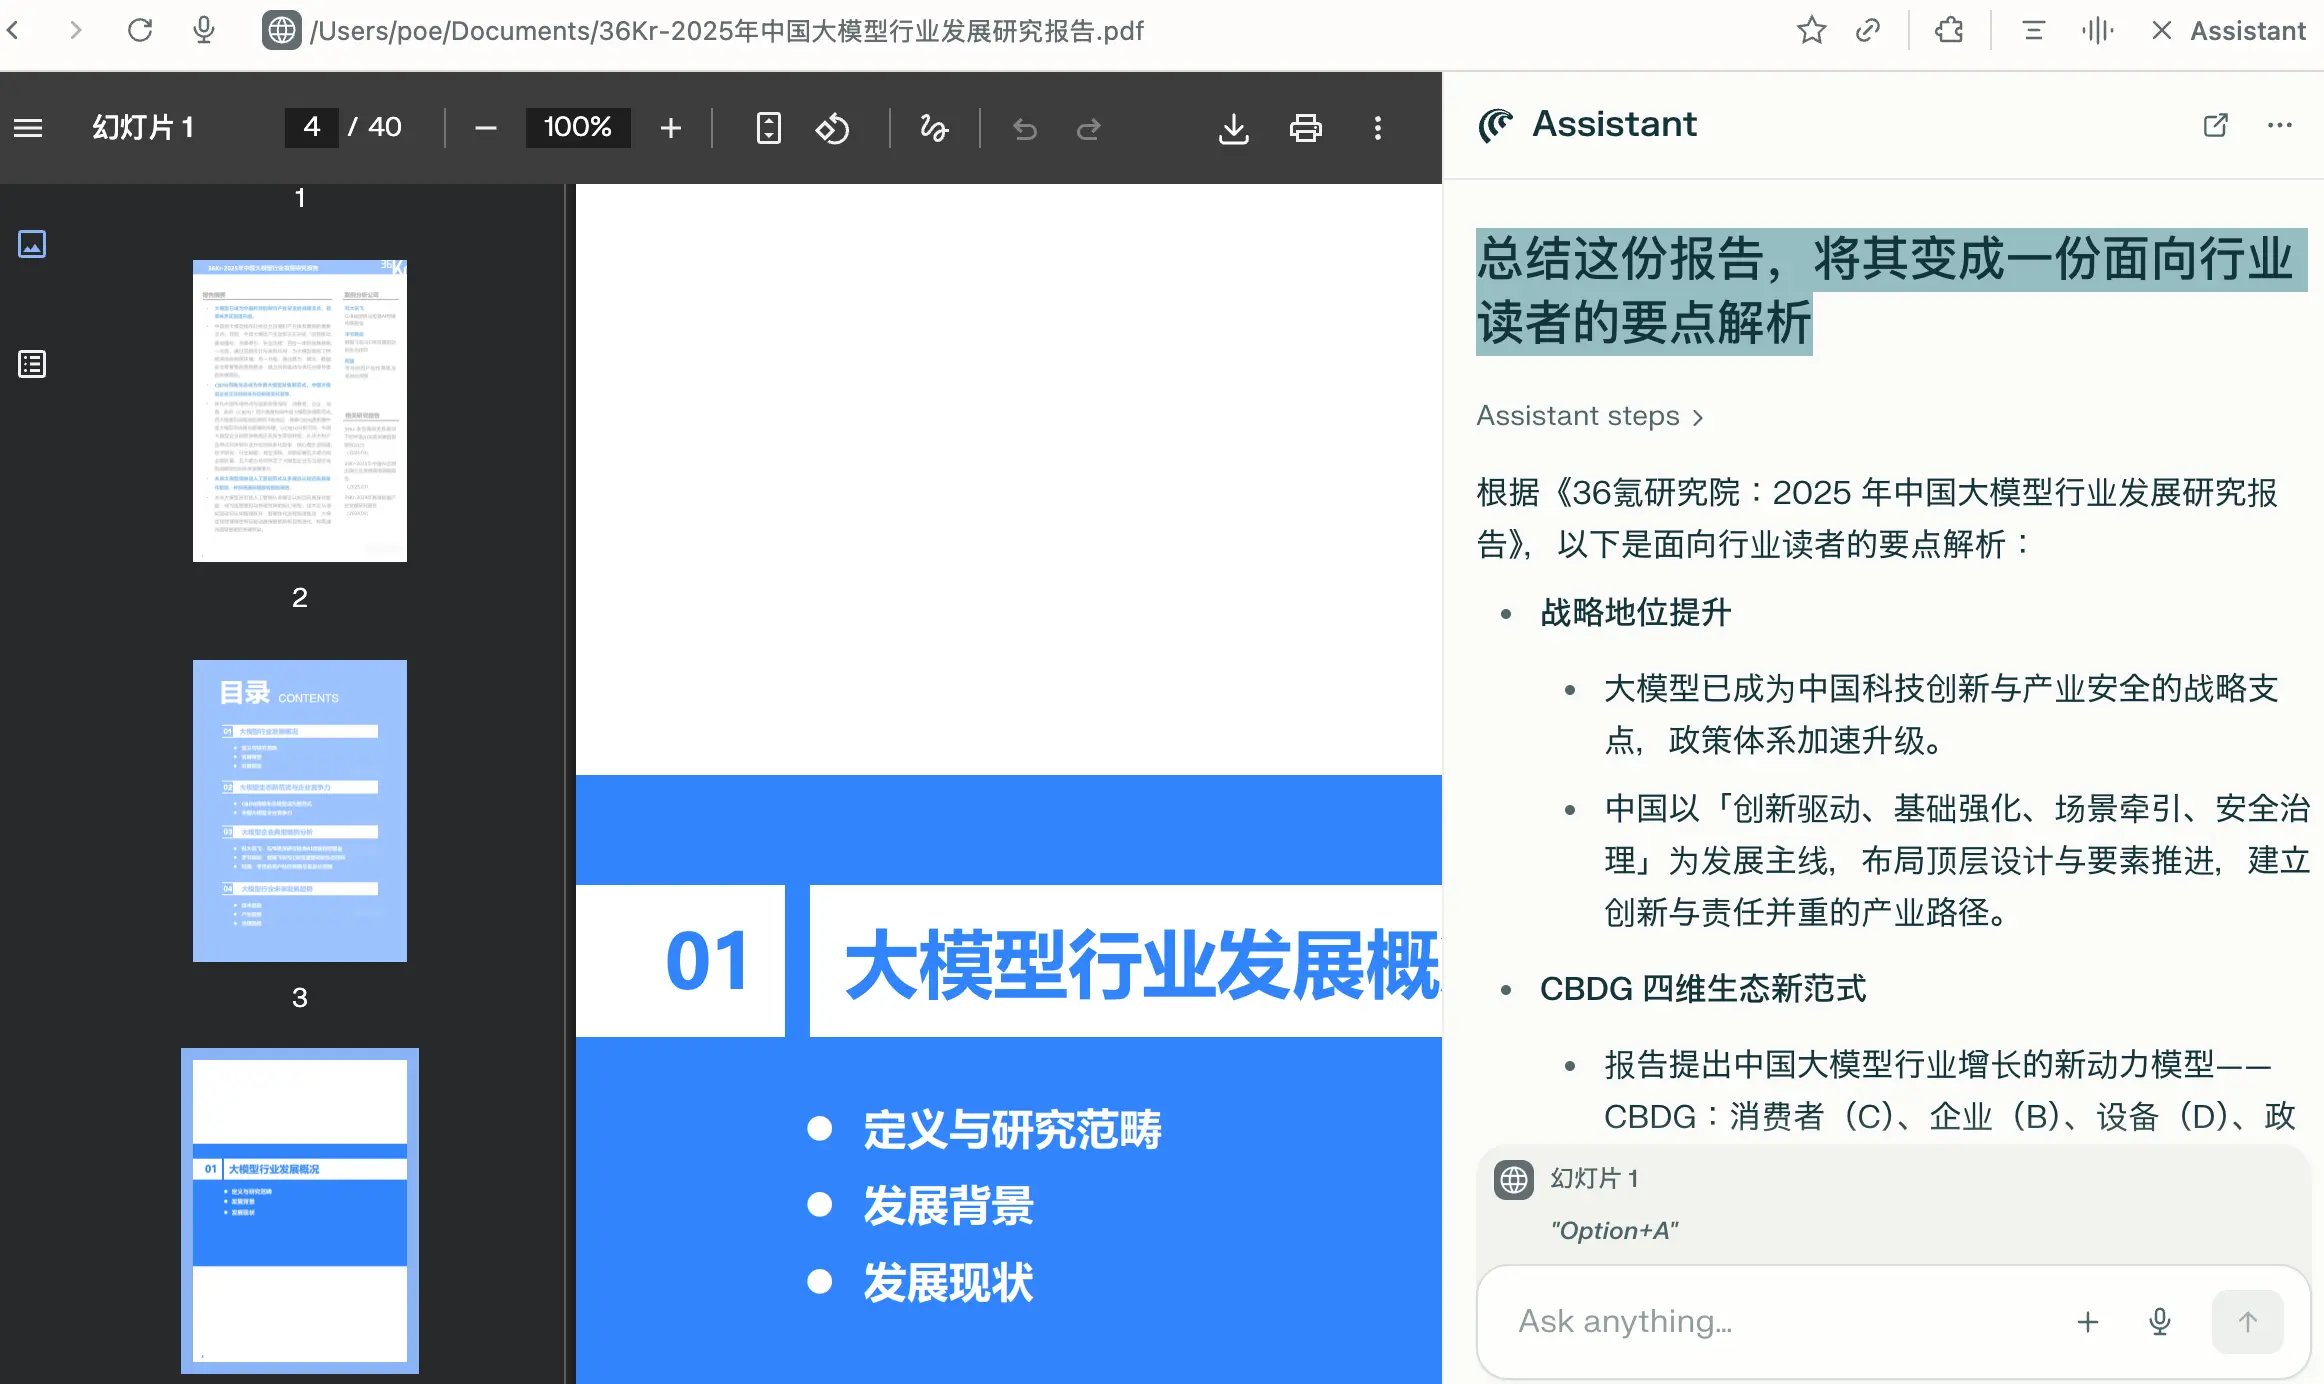2324x1384 pixels.
Task: Print the PDF document
Action: [1305, 128]
